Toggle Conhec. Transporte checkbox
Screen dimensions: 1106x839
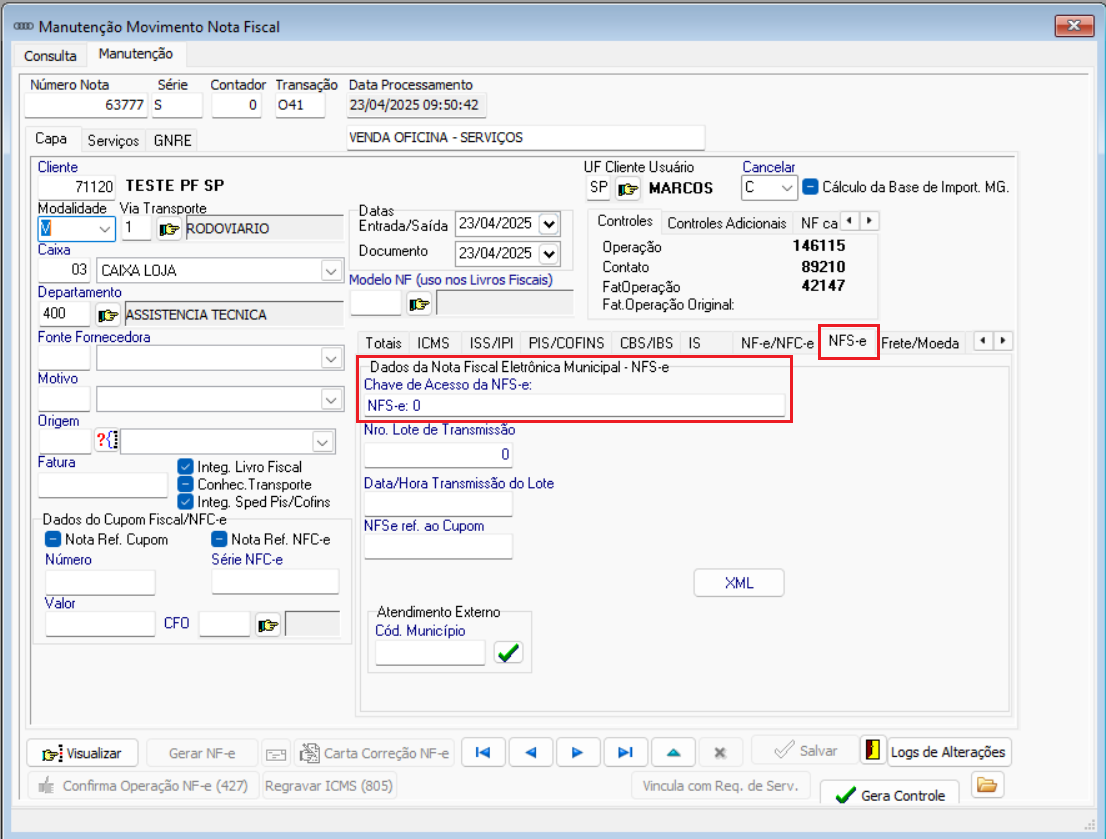point(186,484)
